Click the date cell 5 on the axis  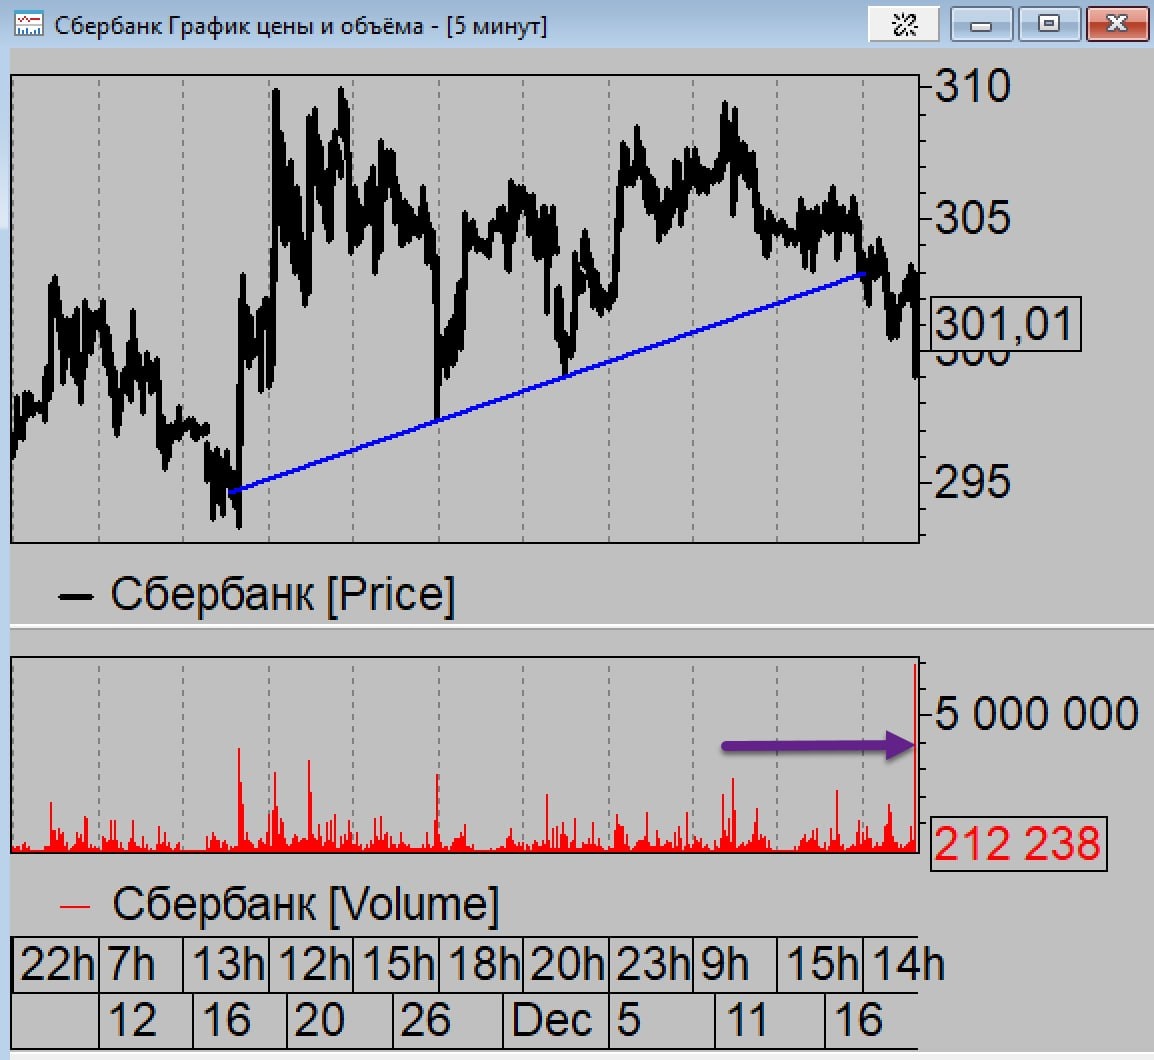click(x=662, y=1020)
